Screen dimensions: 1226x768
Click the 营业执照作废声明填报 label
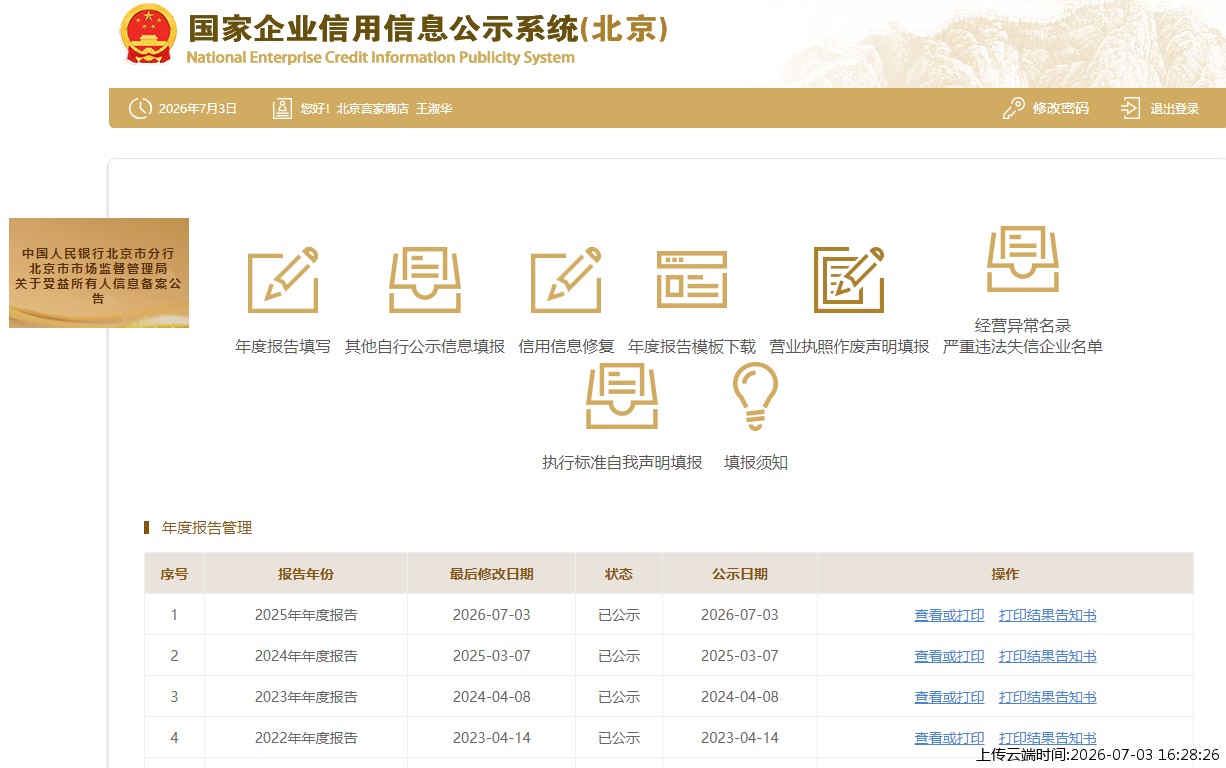[x=849, y=347]
